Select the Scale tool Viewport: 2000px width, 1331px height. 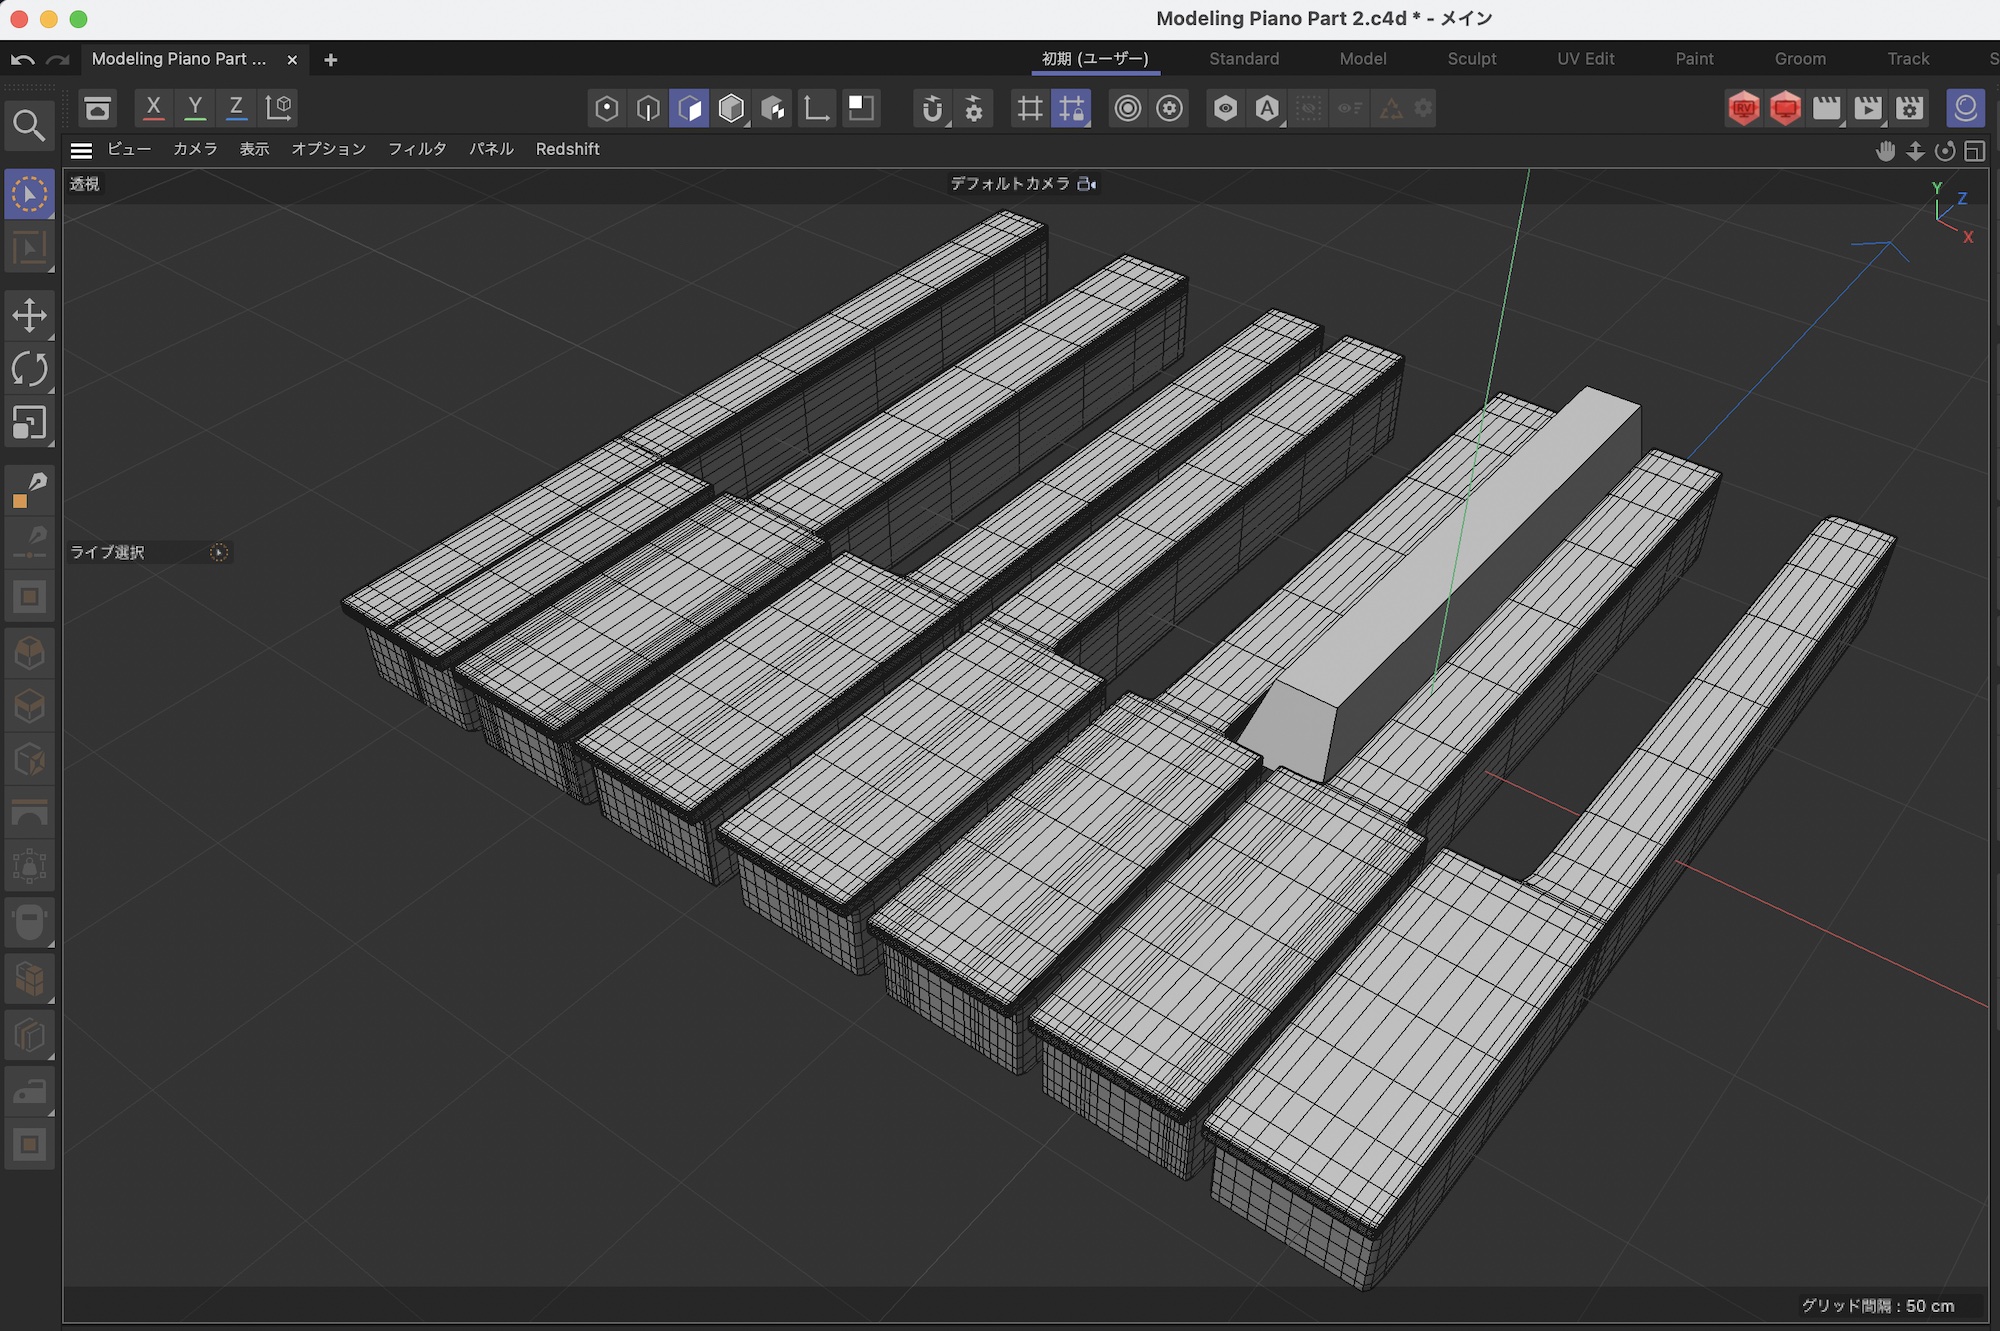(29, 423)
